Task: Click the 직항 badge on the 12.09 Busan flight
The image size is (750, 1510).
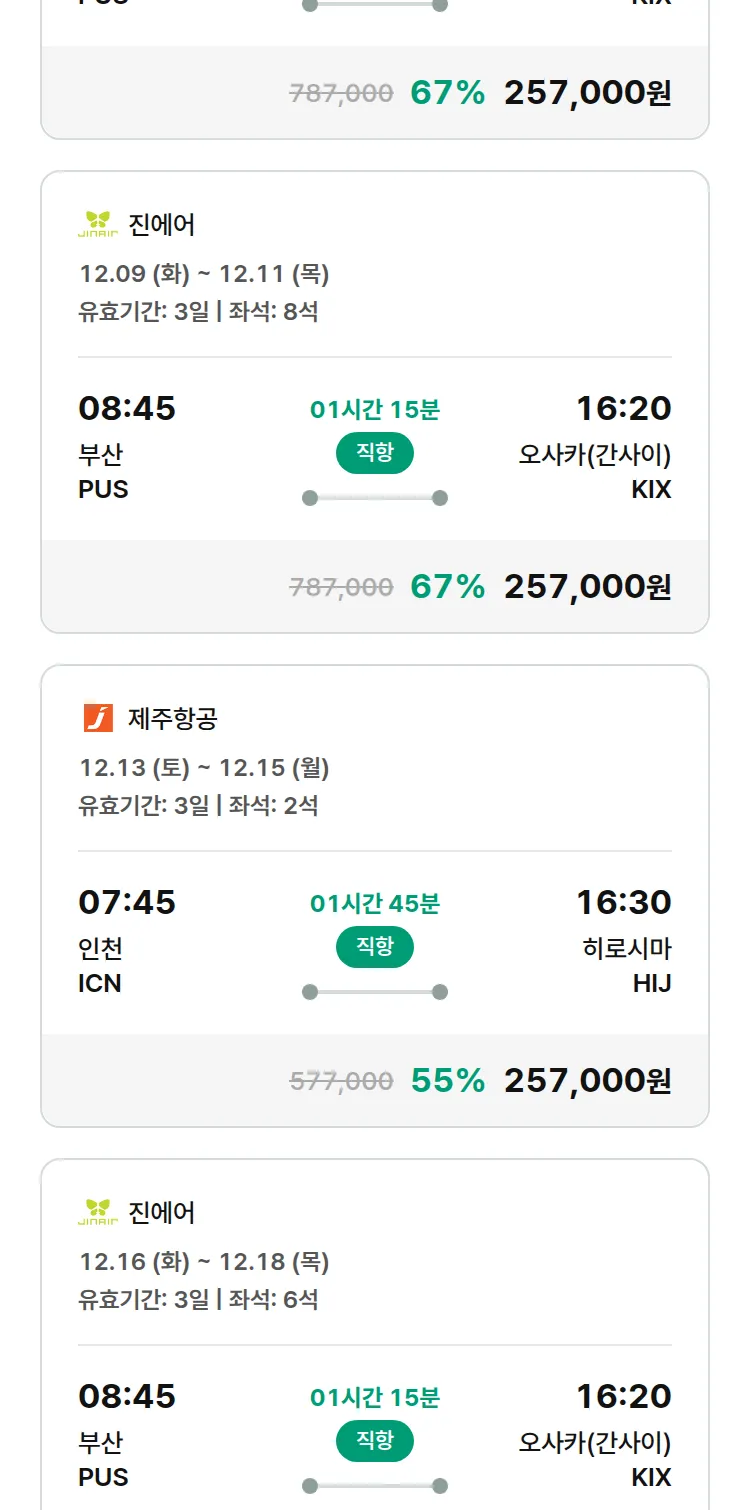Action: 375,453
